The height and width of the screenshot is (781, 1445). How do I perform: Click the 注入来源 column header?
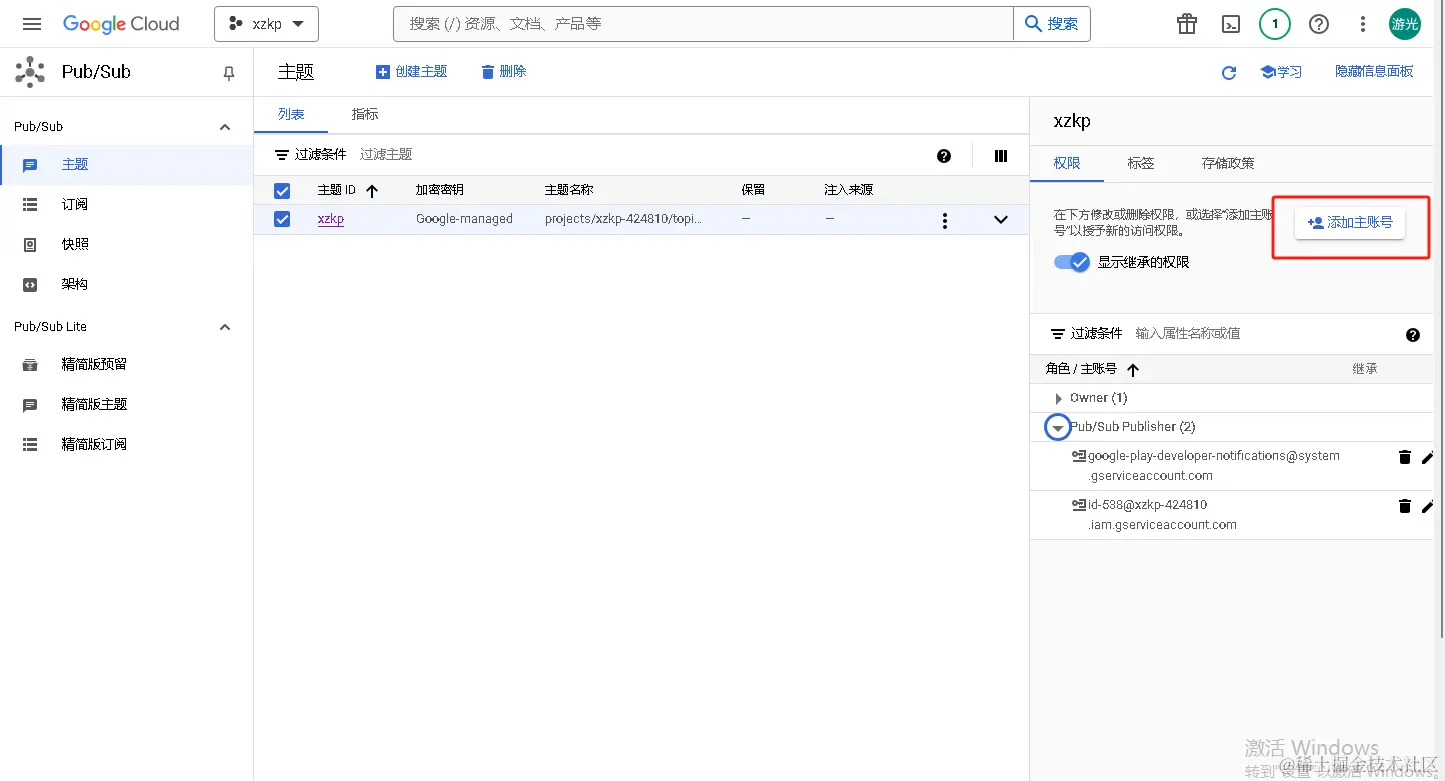pos(848,190)
